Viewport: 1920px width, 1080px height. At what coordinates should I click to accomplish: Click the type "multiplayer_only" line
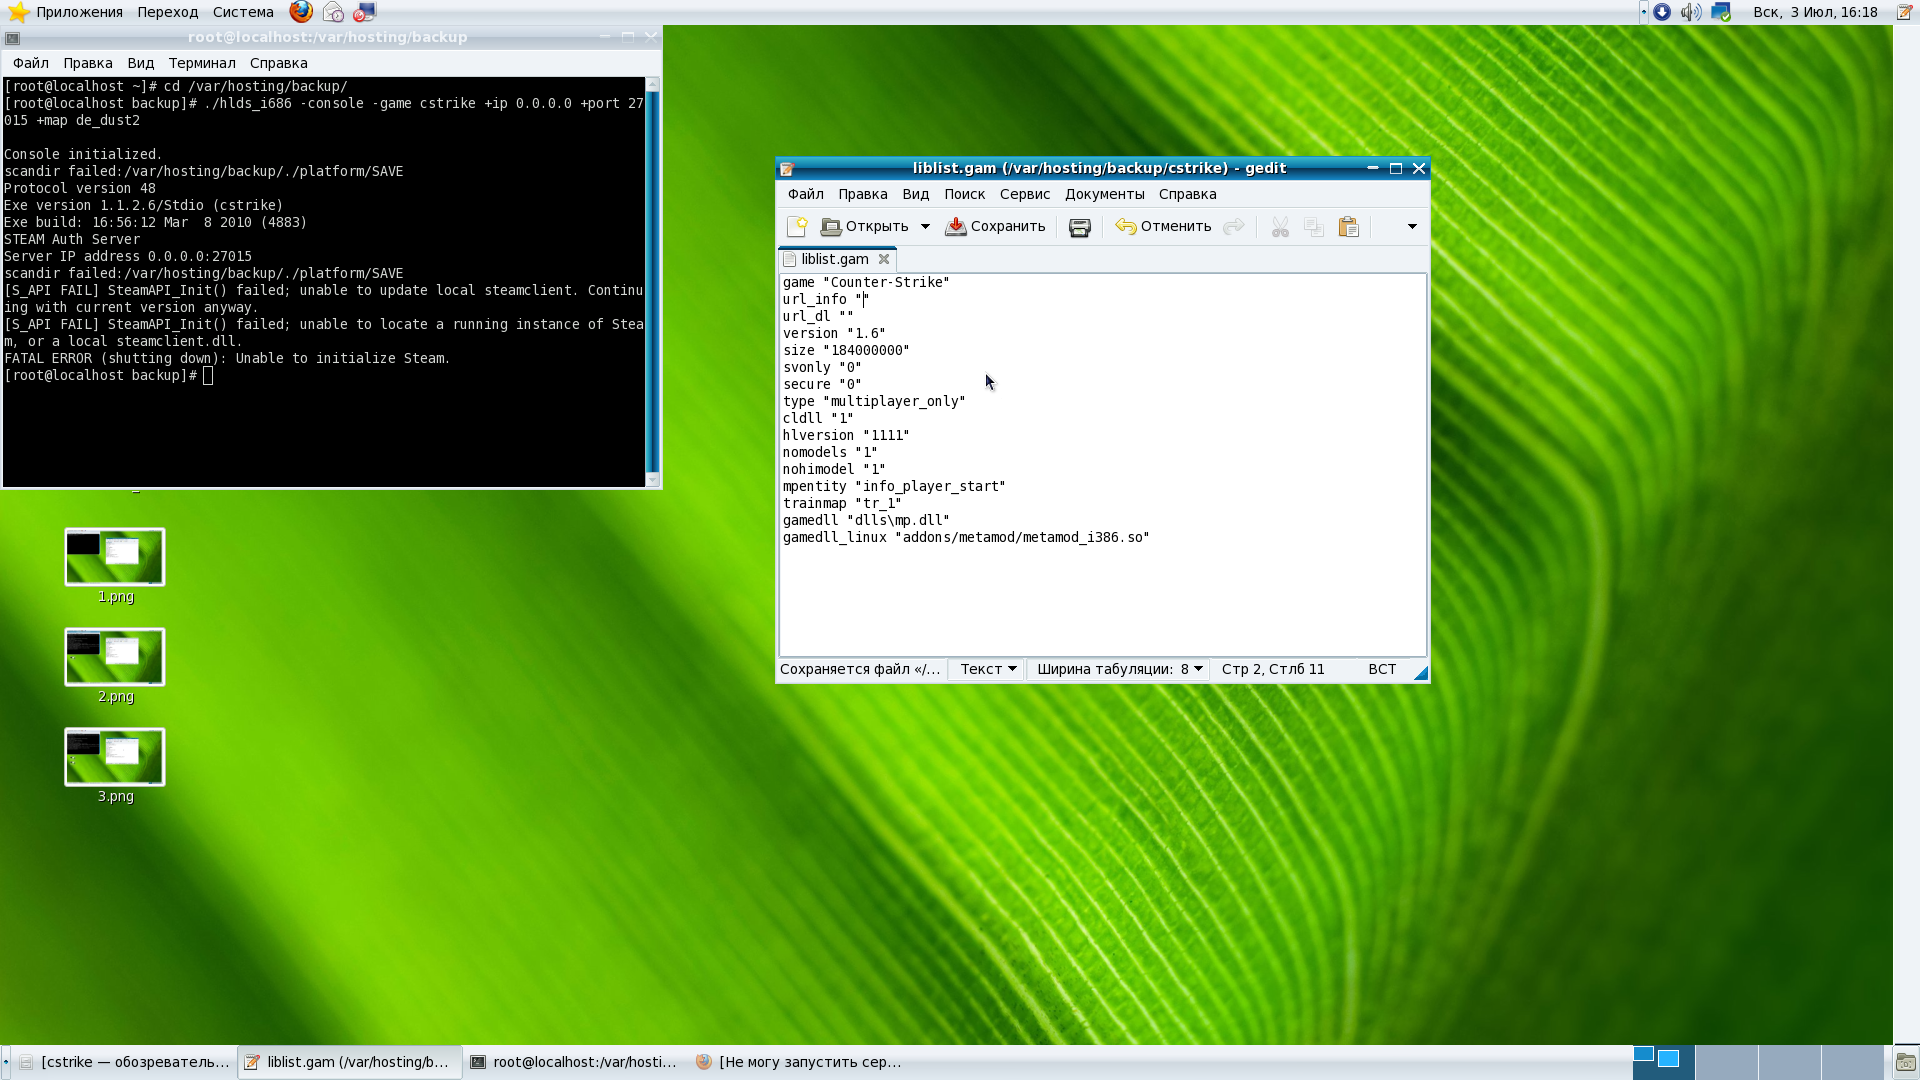(874, 401)
